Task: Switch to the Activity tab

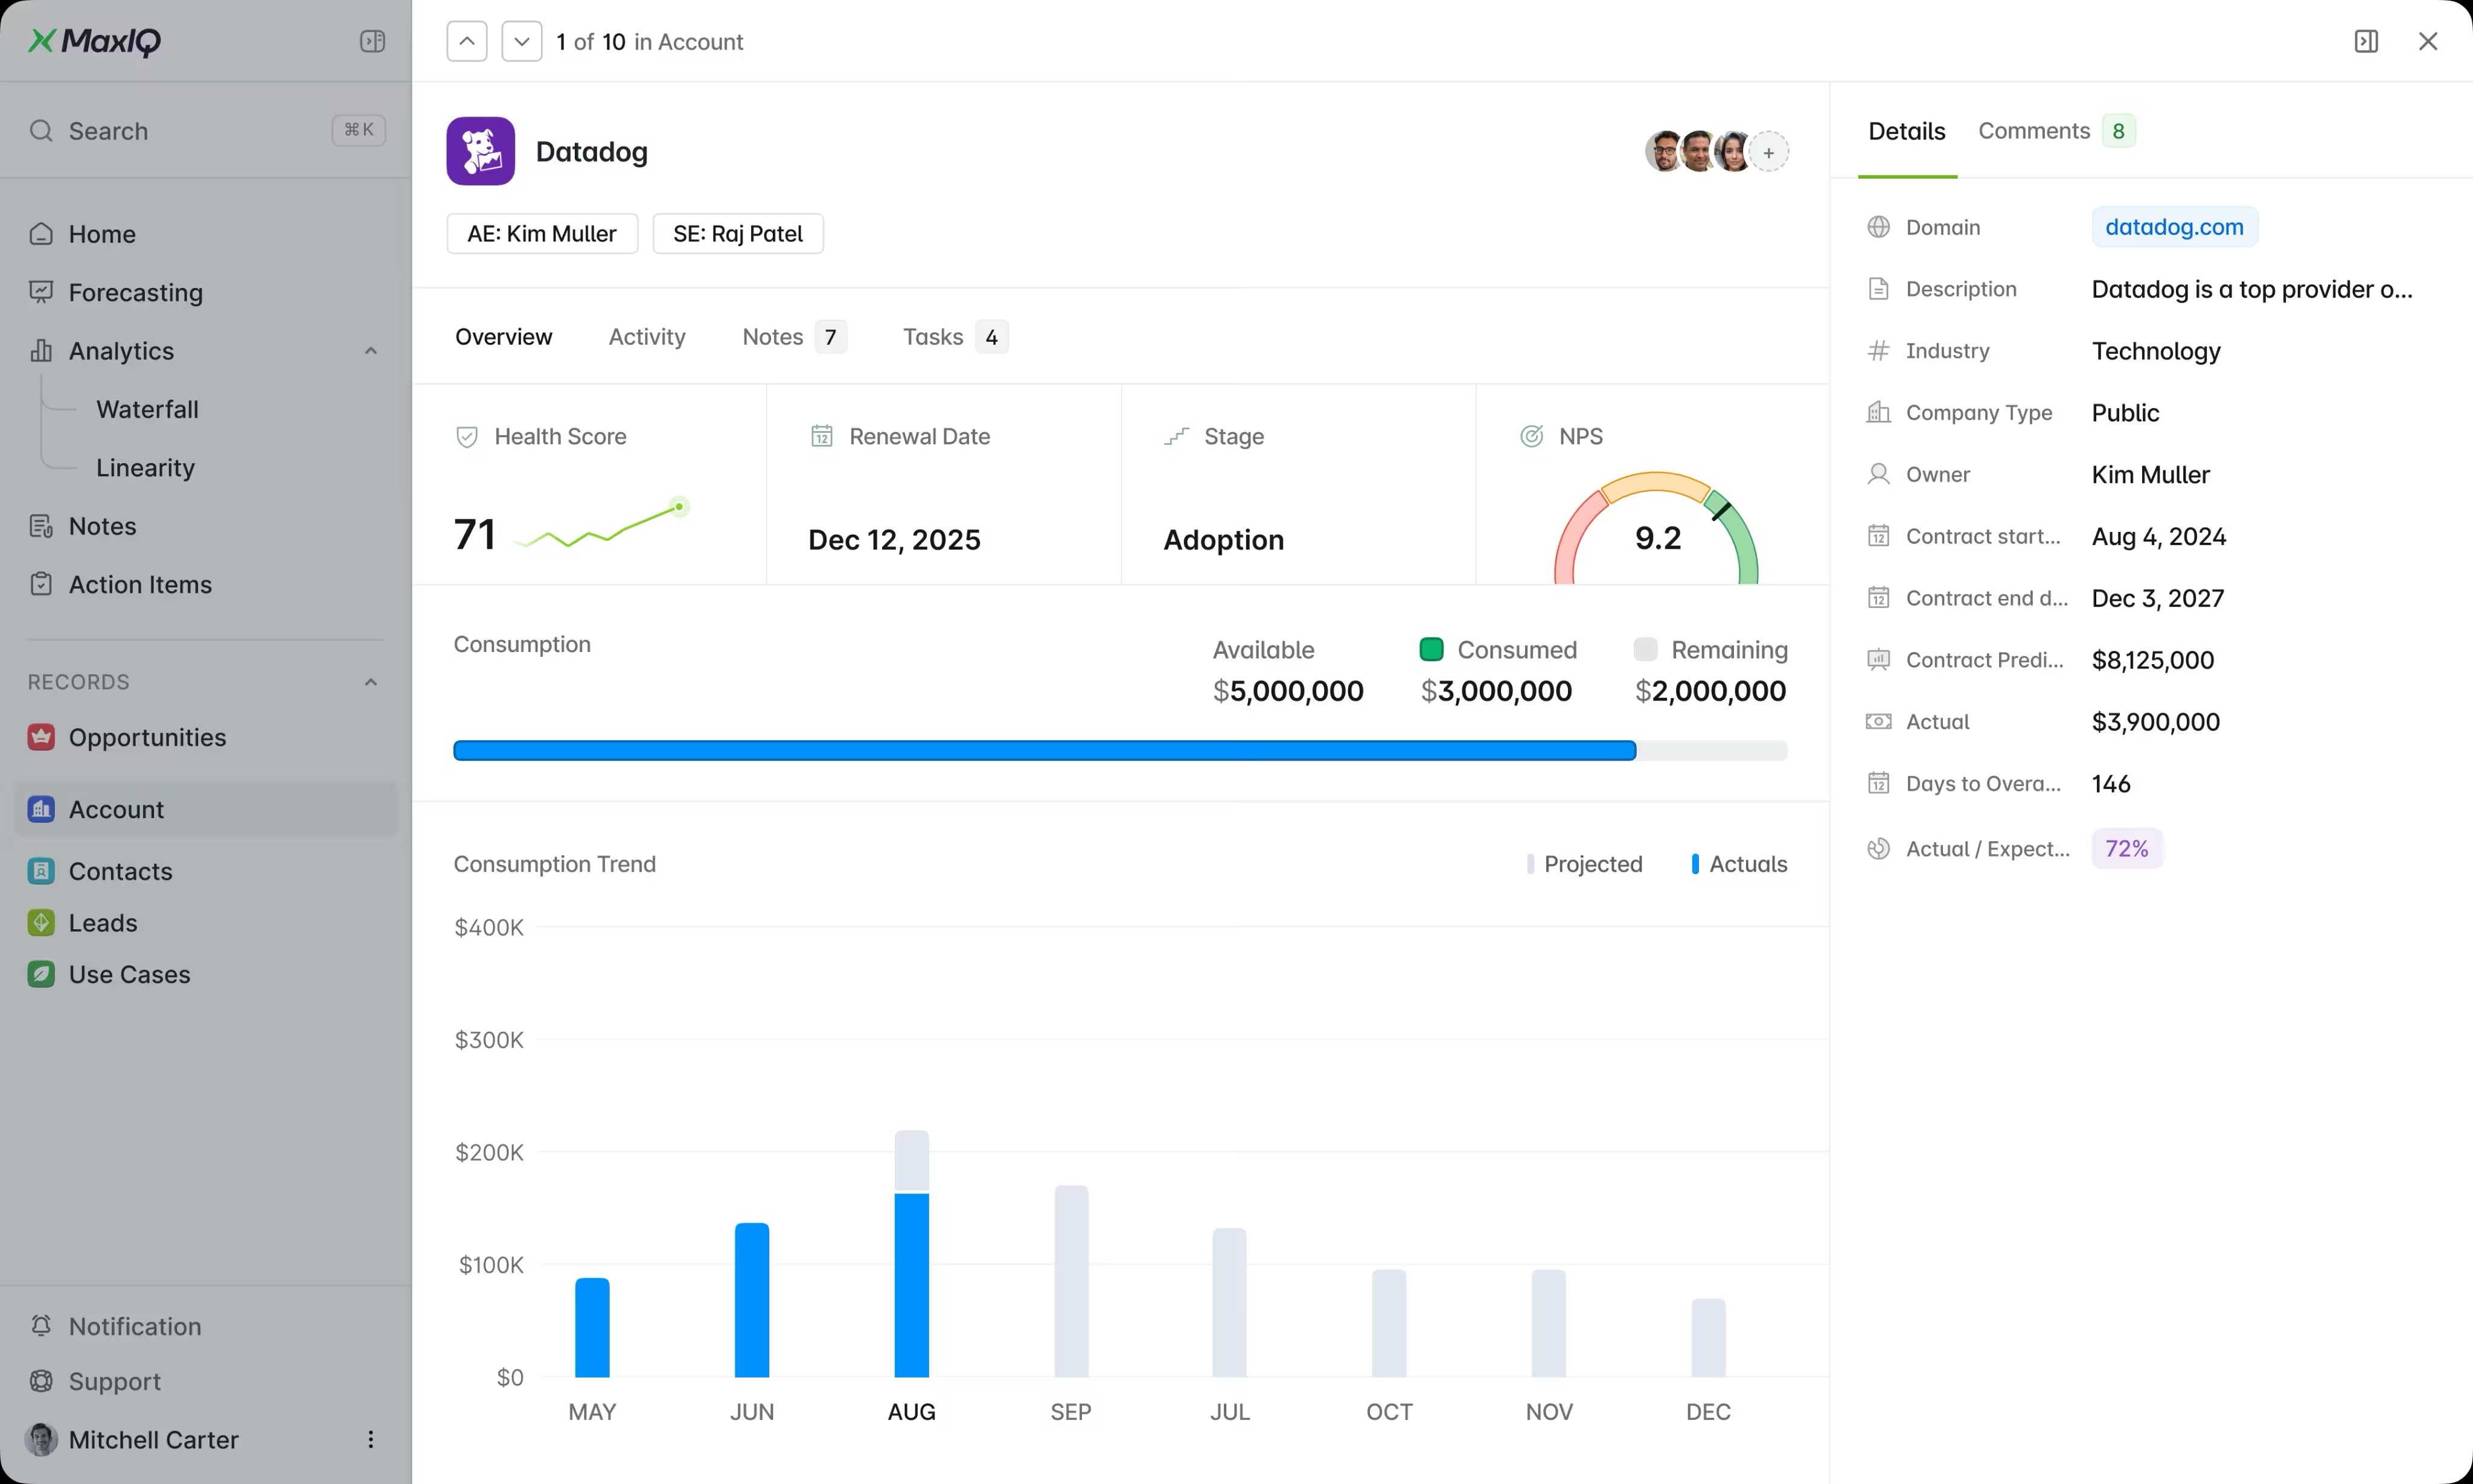Action: pos(647,337)
